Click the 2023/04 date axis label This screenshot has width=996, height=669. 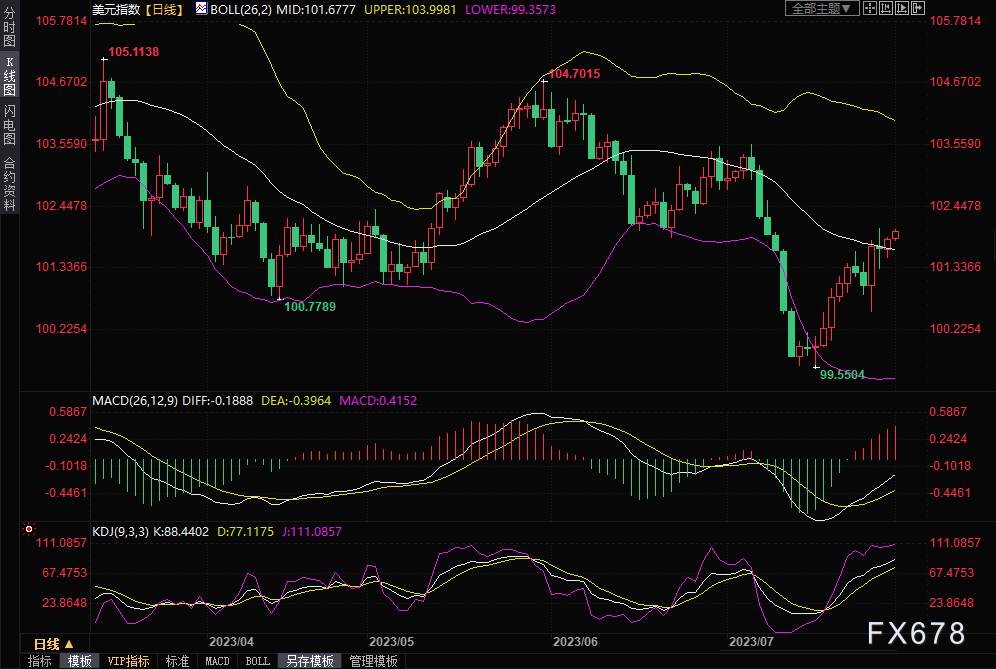pyautogui.click(x=231, y=642)
